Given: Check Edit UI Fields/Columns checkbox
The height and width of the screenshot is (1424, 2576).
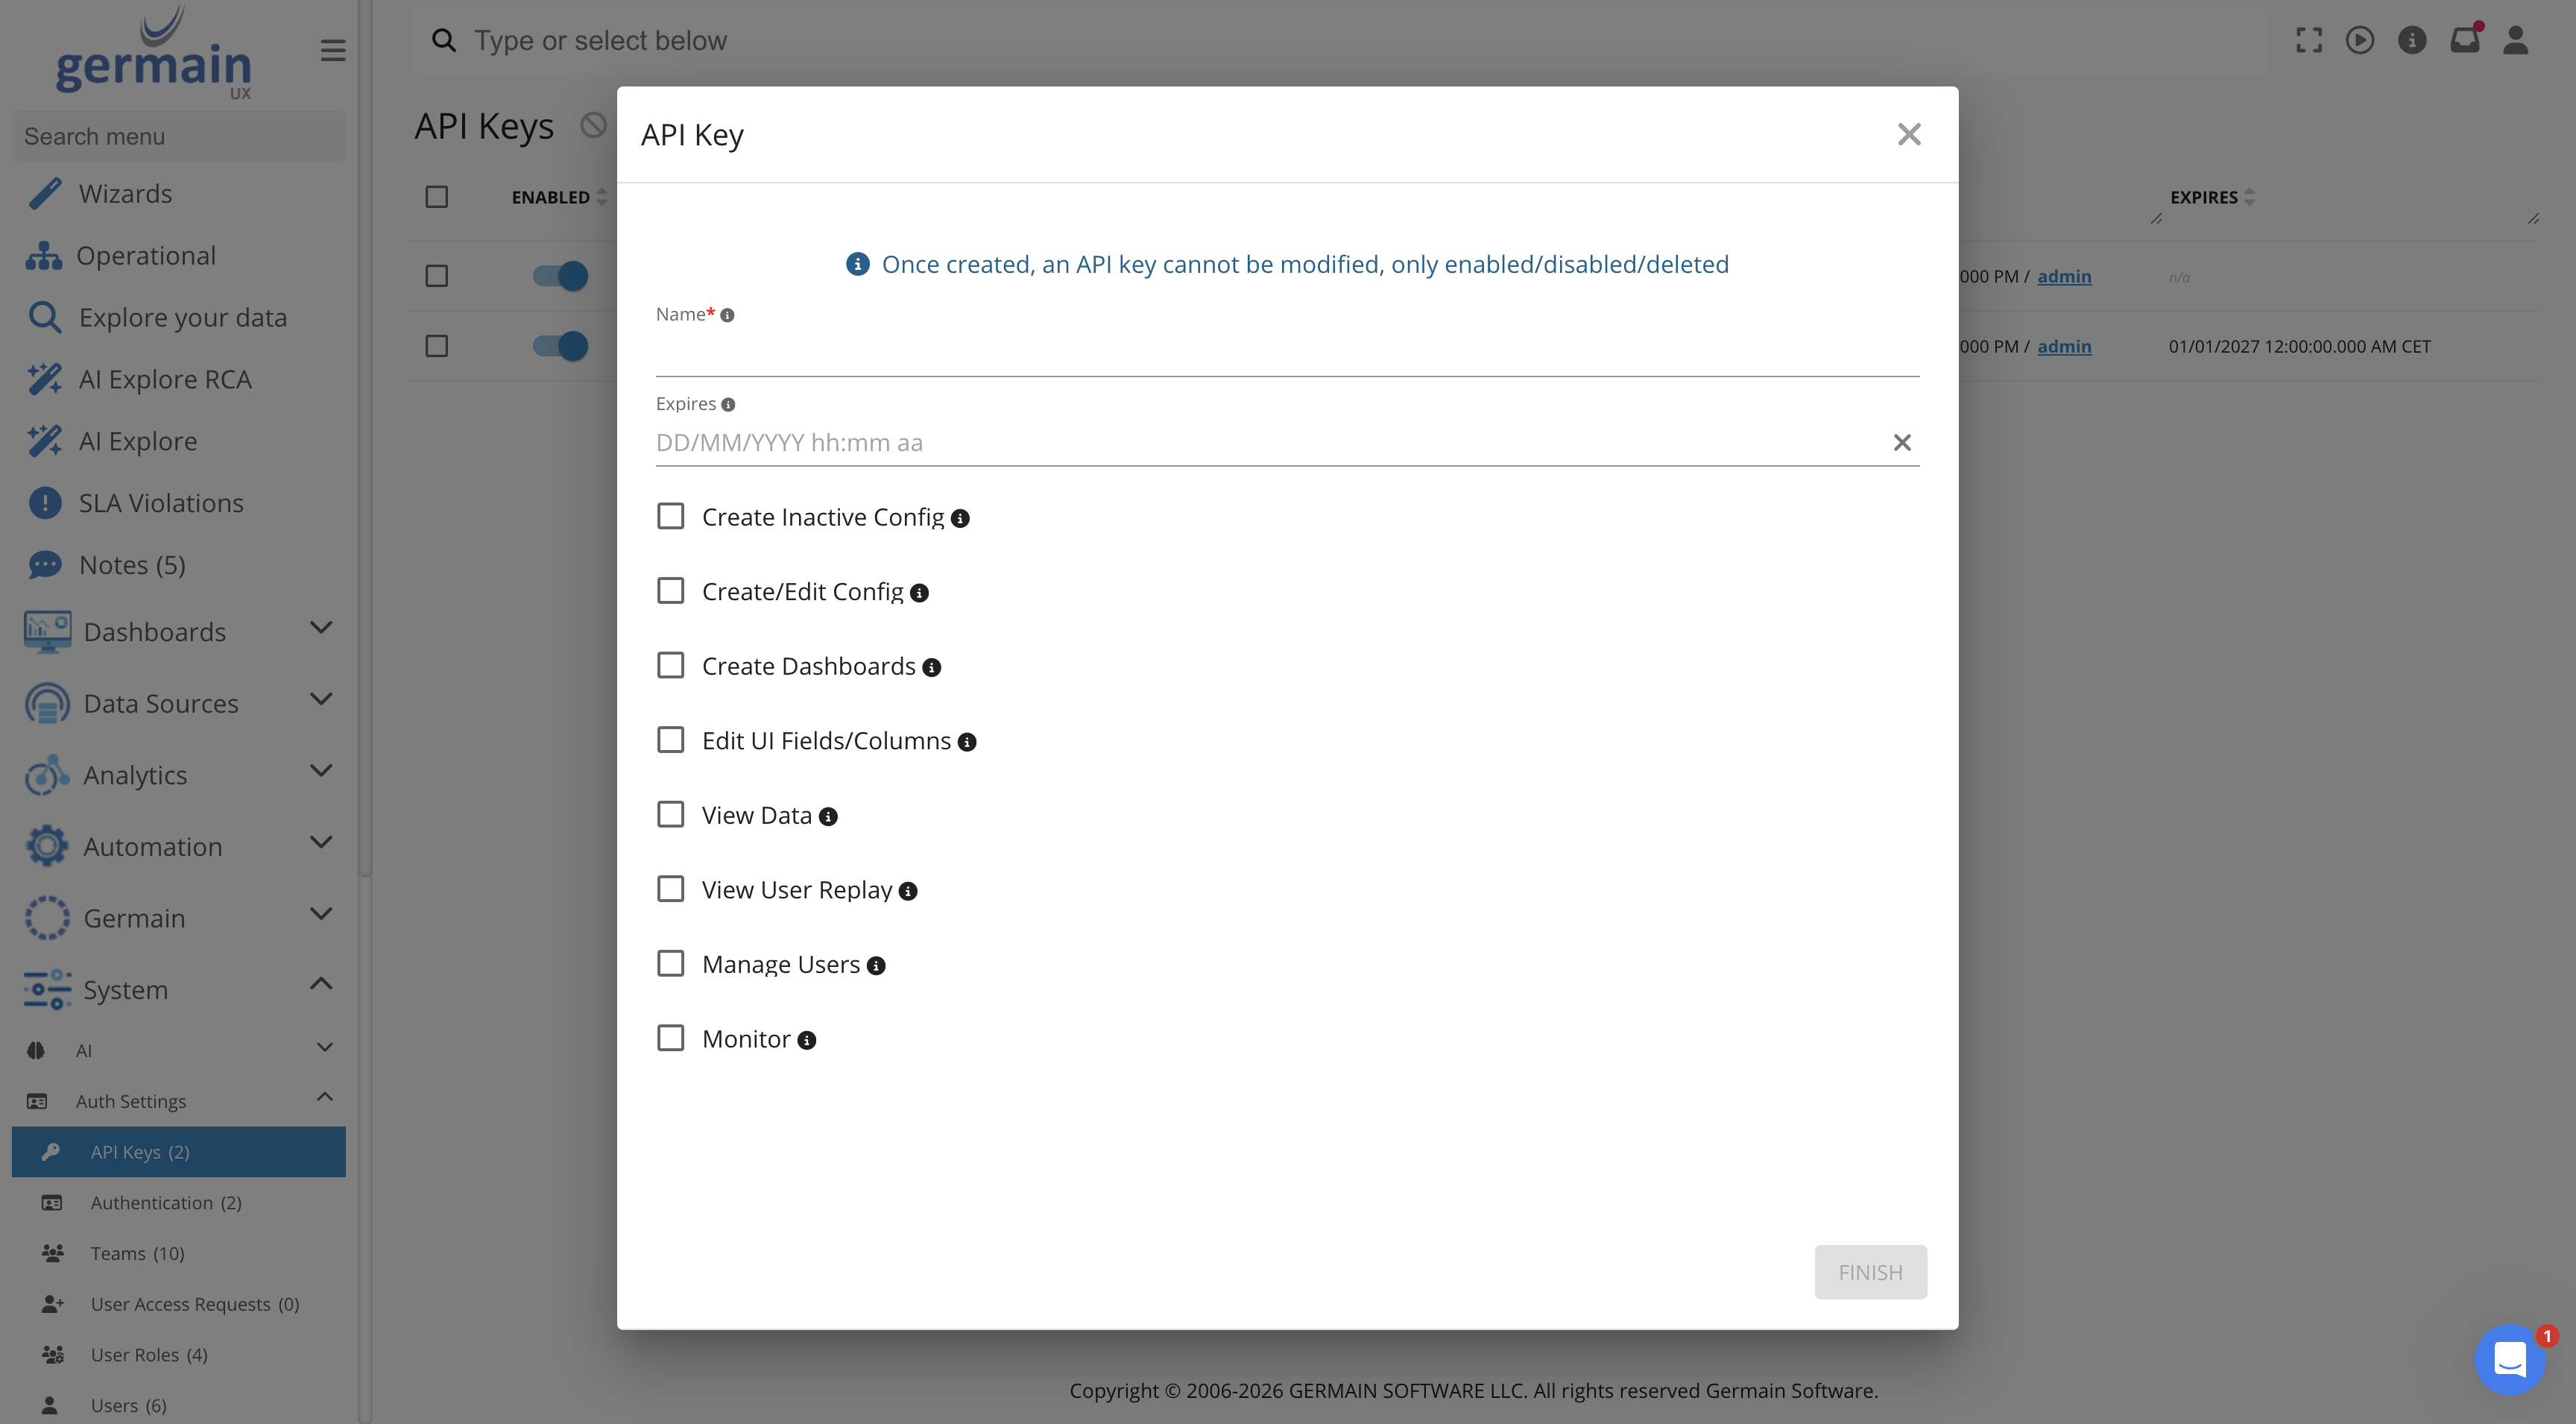Looking at the screenshot, I should click(670, 740).
